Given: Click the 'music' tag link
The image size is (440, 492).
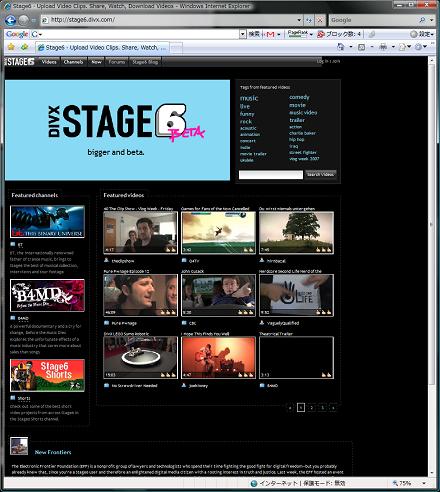Looking at the screenshot, I should coord(249,98).
